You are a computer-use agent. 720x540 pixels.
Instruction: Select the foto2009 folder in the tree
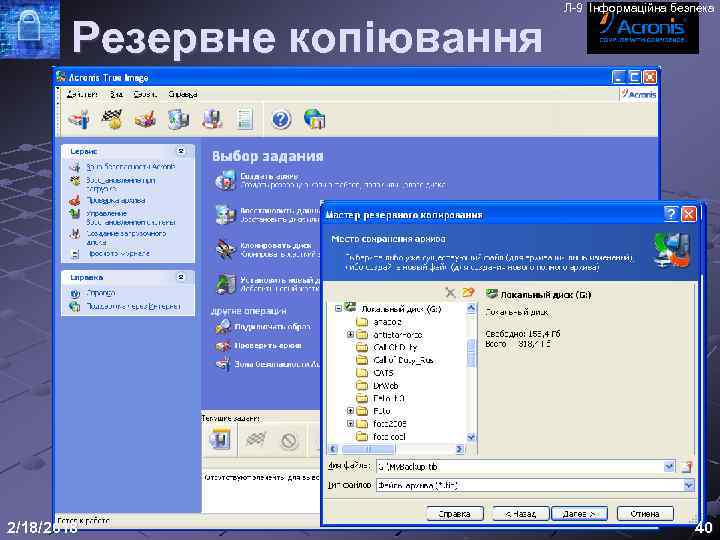tap(389, 423)
